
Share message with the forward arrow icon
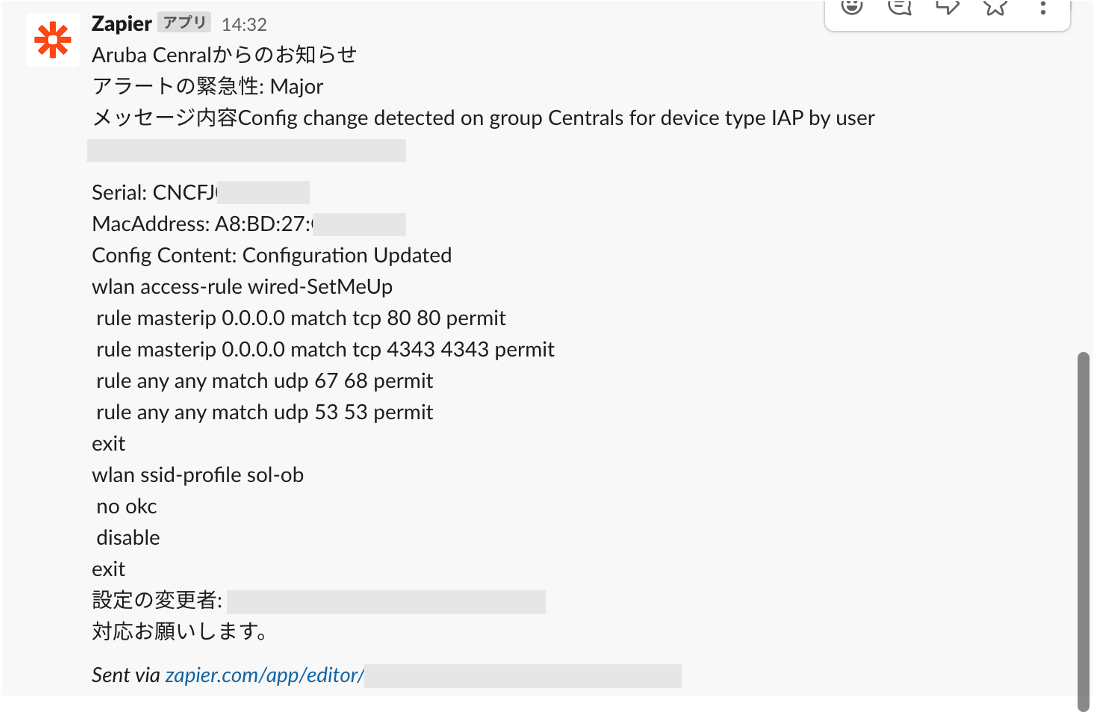[947, 7]
